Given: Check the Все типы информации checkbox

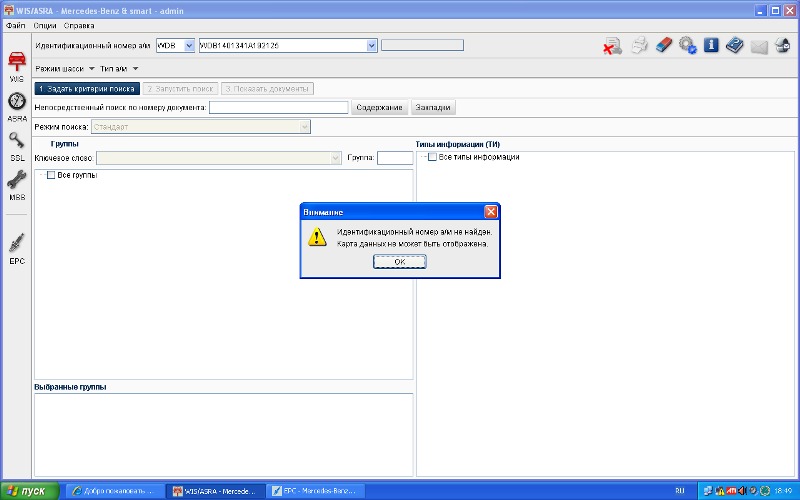Looking at the screenshot, I should click(x=432, y=157).
